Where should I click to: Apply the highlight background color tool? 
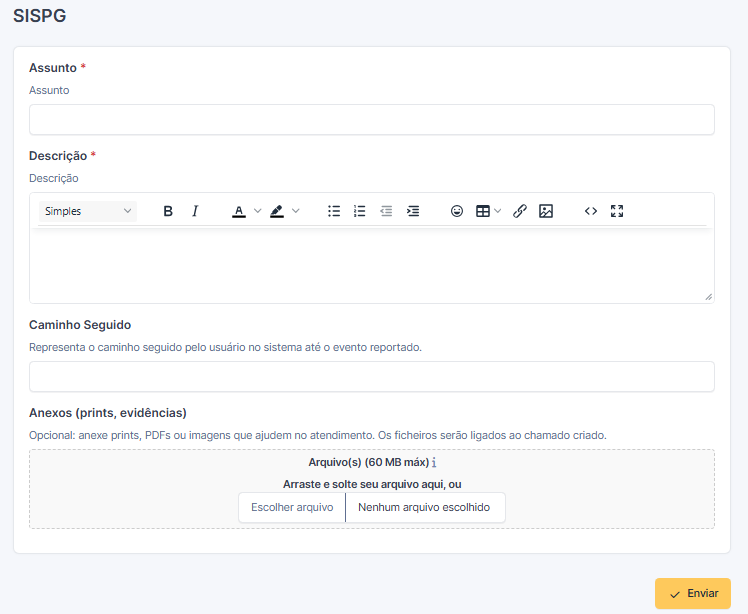pos(277,211)
